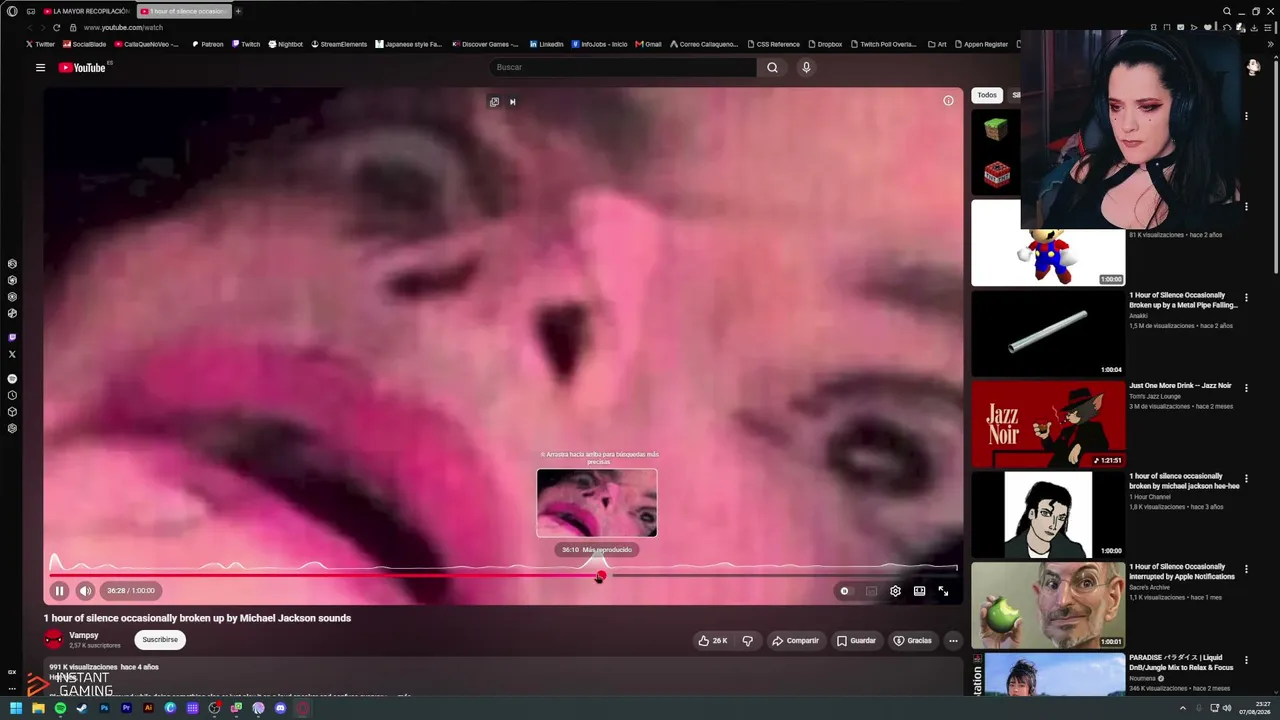Open options for the Jazz Noir video
The height and width of the screenshot is (720, 1280).
pyautogui.click(x=1246, y=388)
